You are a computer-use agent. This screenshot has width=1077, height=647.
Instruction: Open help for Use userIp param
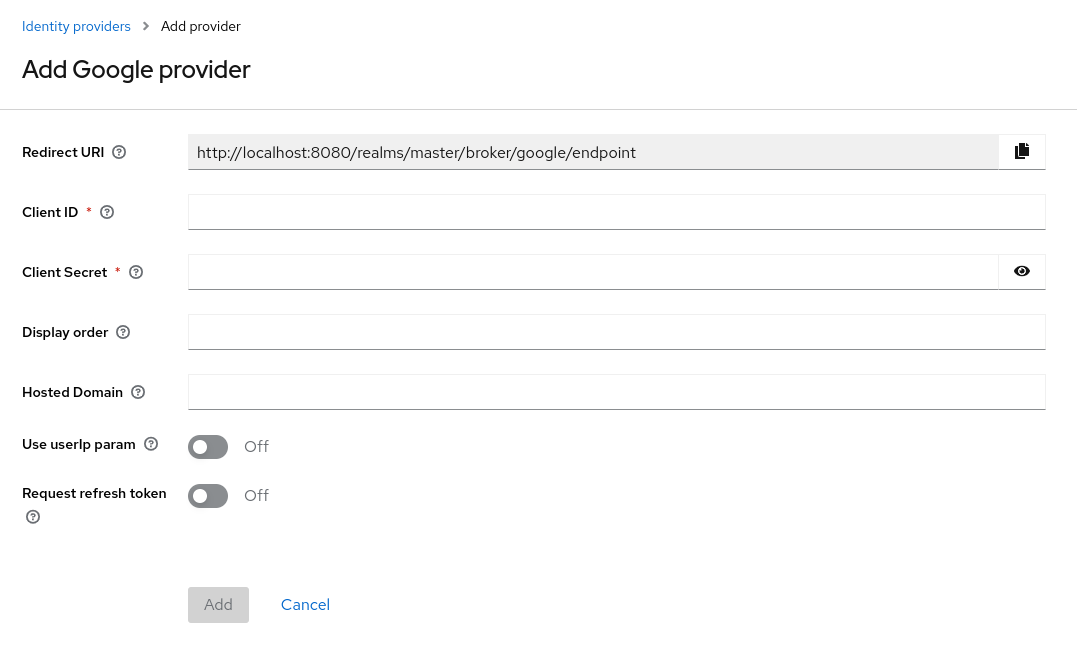click(150, 444)
